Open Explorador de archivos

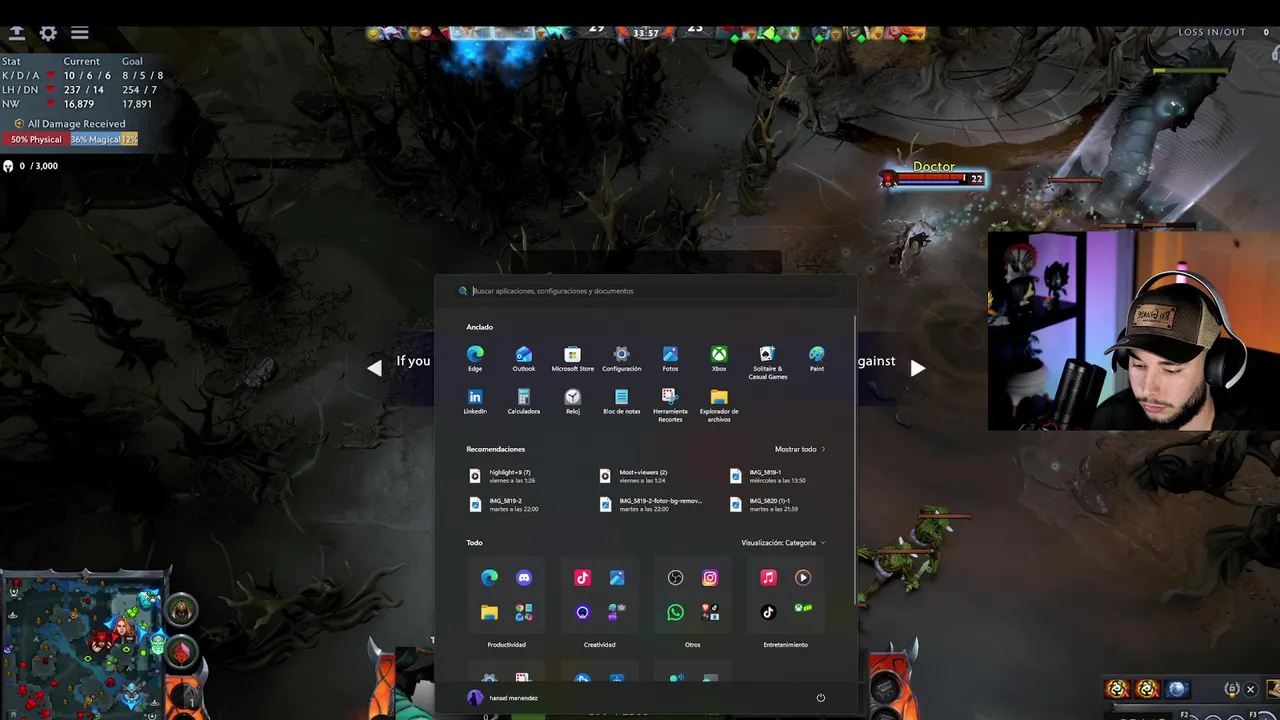pyautogui.click(x=719, y=405)
